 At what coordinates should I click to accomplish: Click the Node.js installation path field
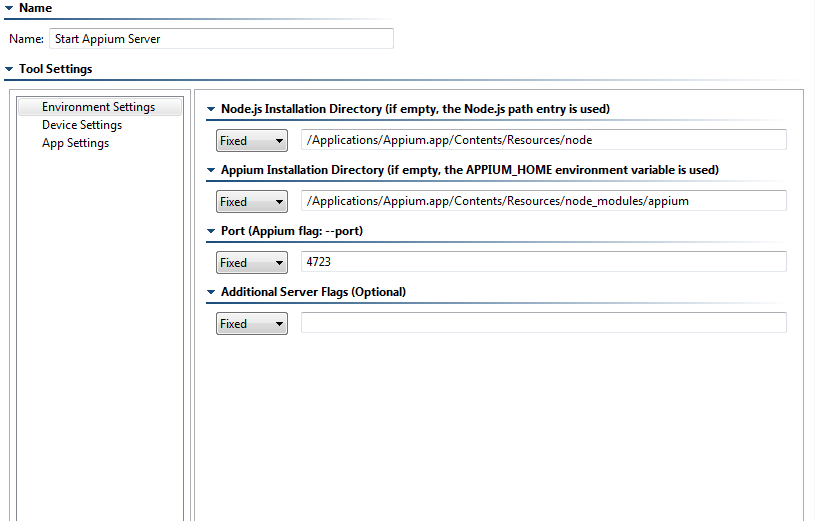tap(544, 140)
